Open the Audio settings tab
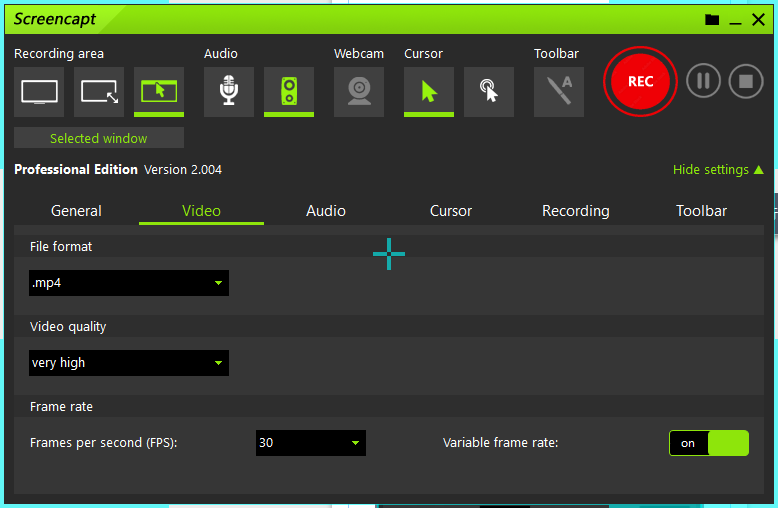Image resolution: width=778 pixels, height=508 pixels. click(326, 211)
